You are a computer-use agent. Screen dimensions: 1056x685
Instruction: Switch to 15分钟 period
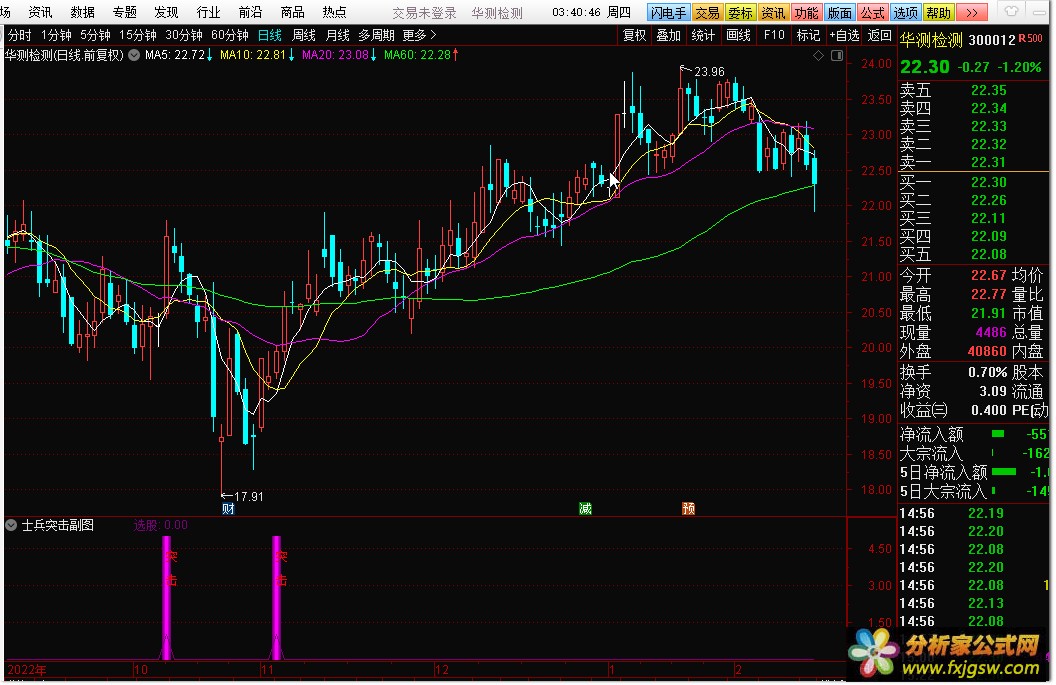(x=137, y=35)
